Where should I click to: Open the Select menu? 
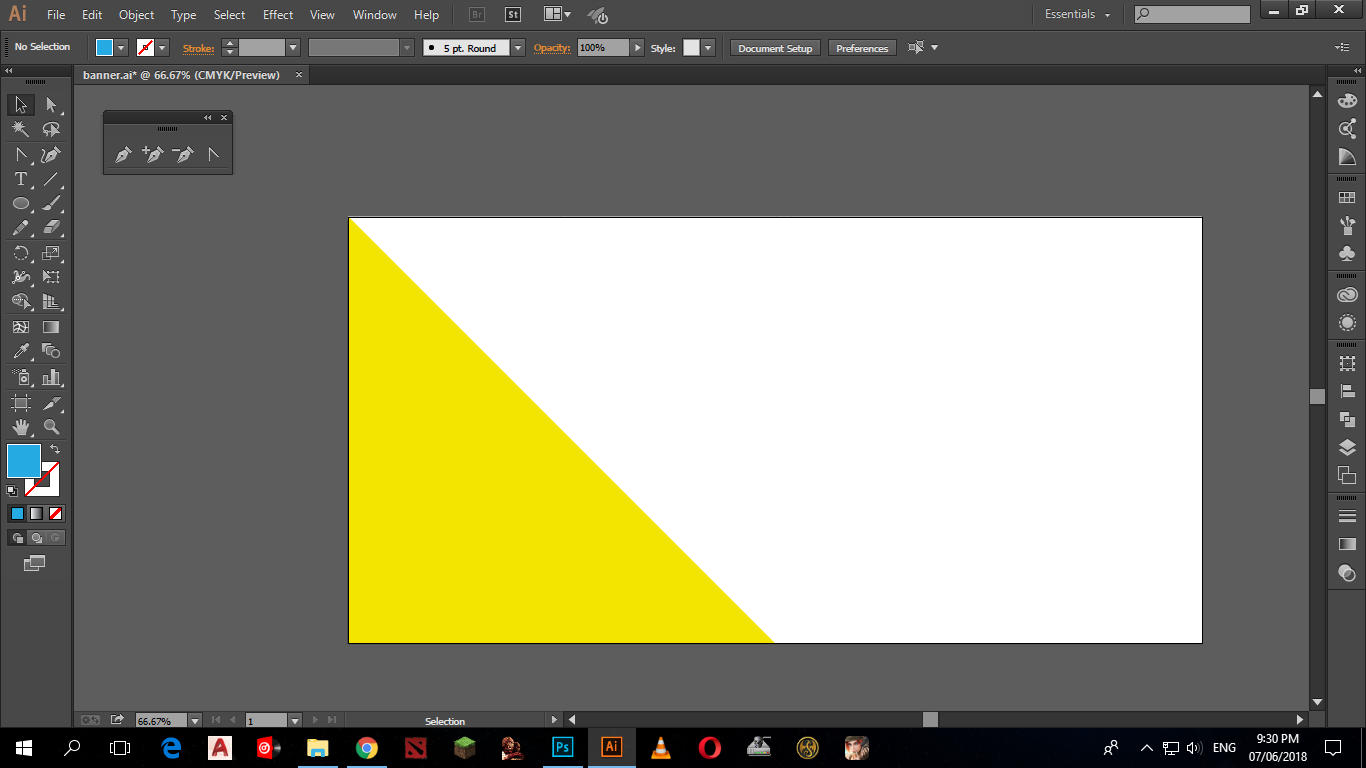[229, 15]
